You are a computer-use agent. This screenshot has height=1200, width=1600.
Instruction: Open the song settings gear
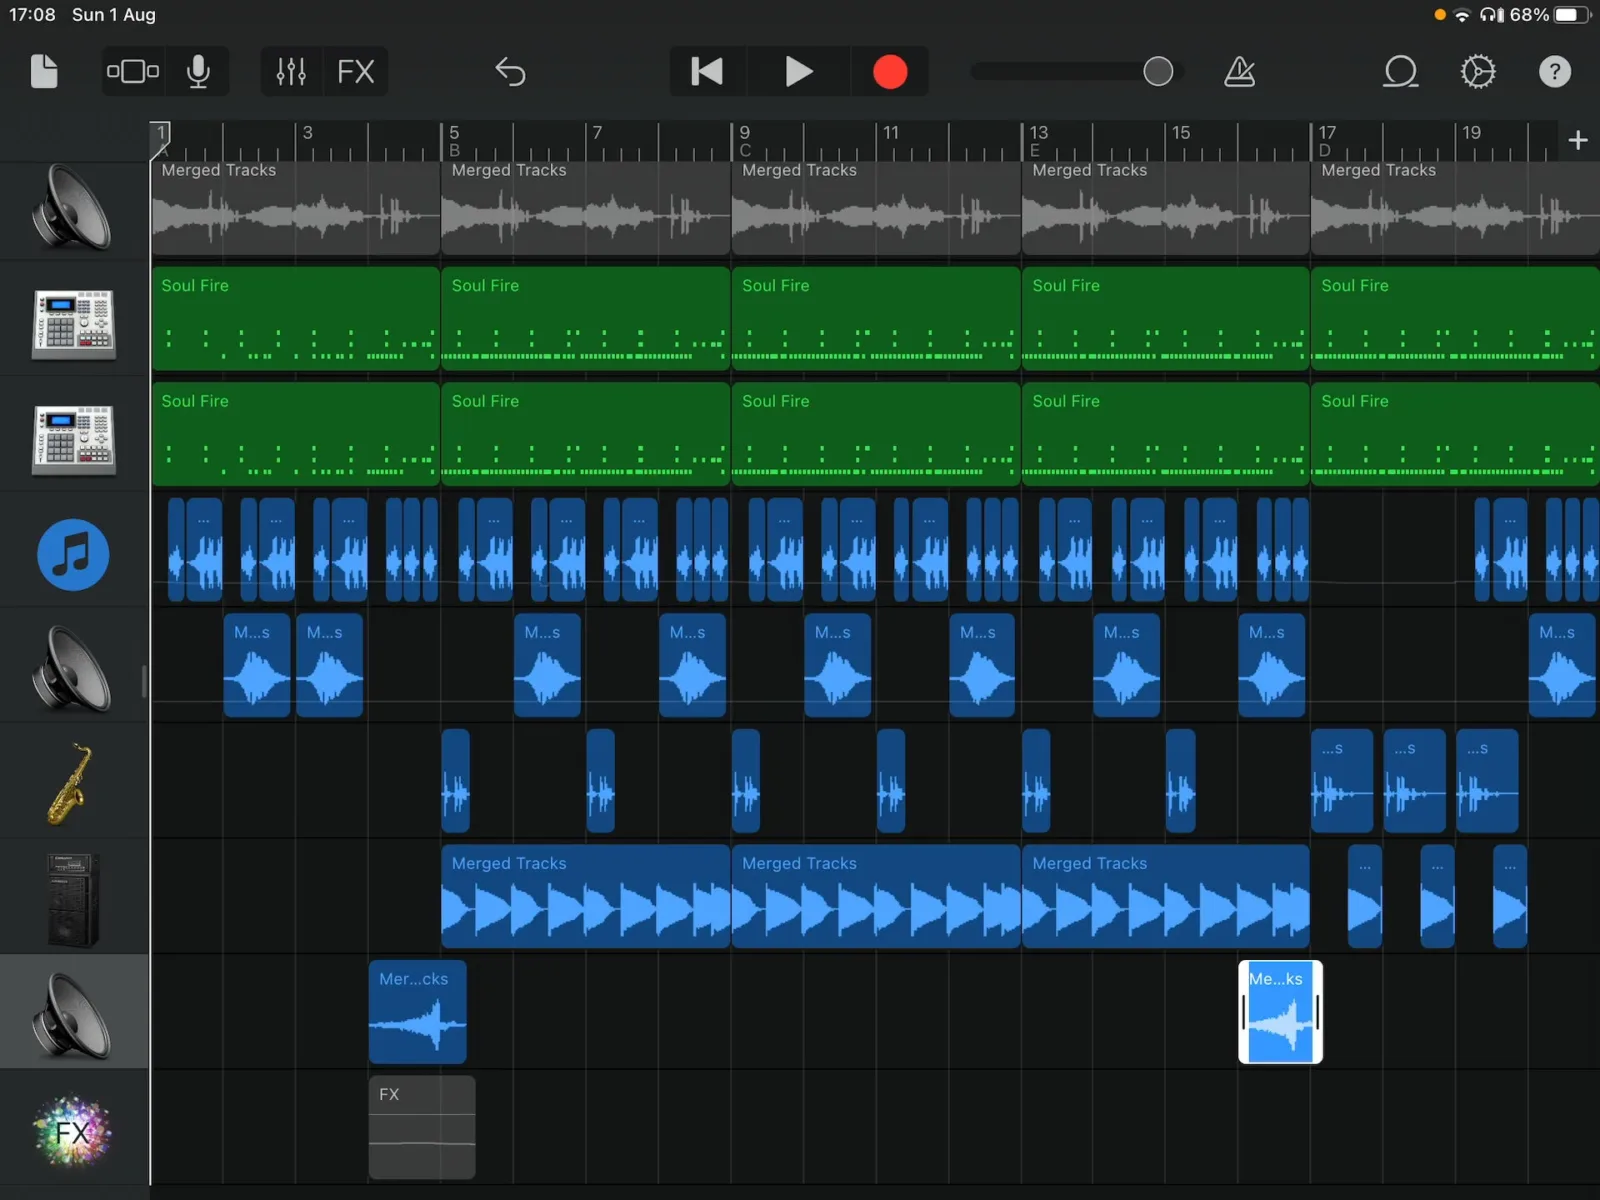click(1478, 72)
